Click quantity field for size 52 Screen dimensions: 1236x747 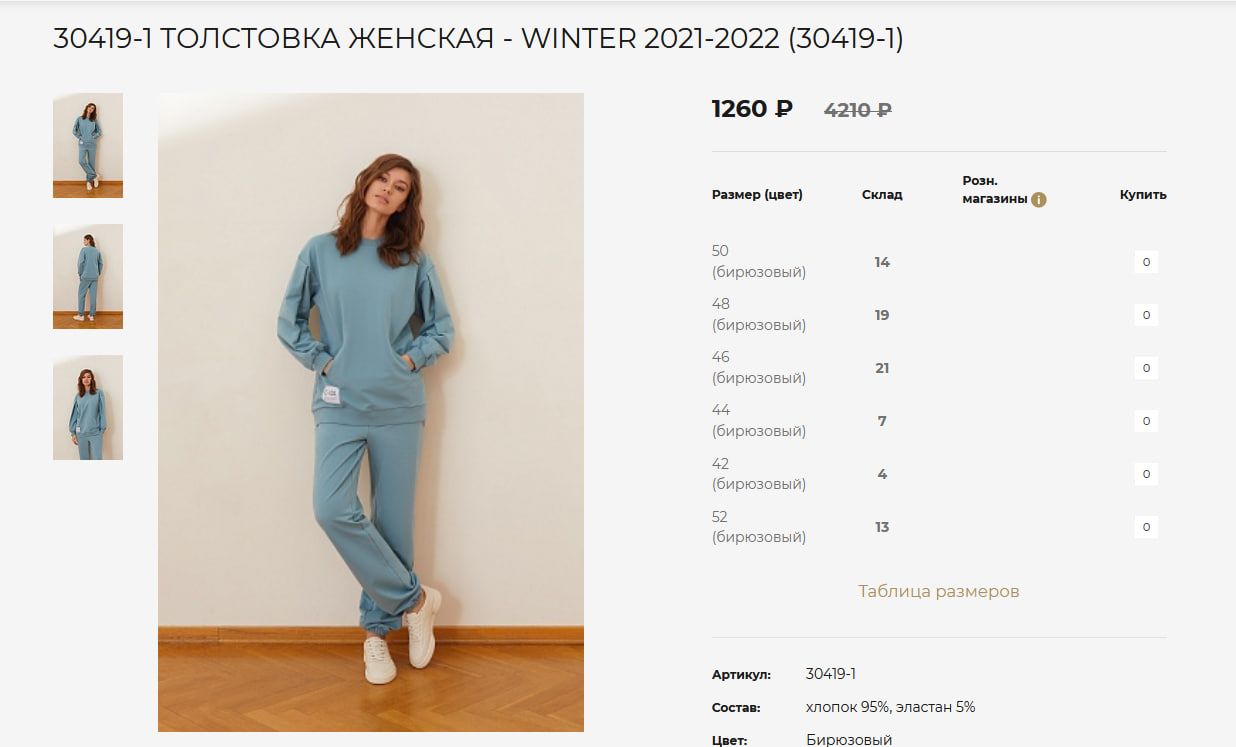1146,527
